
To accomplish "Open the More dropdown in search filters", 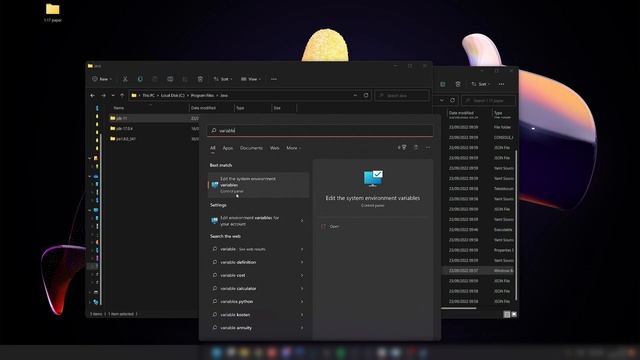I will [x=293, y=148].
